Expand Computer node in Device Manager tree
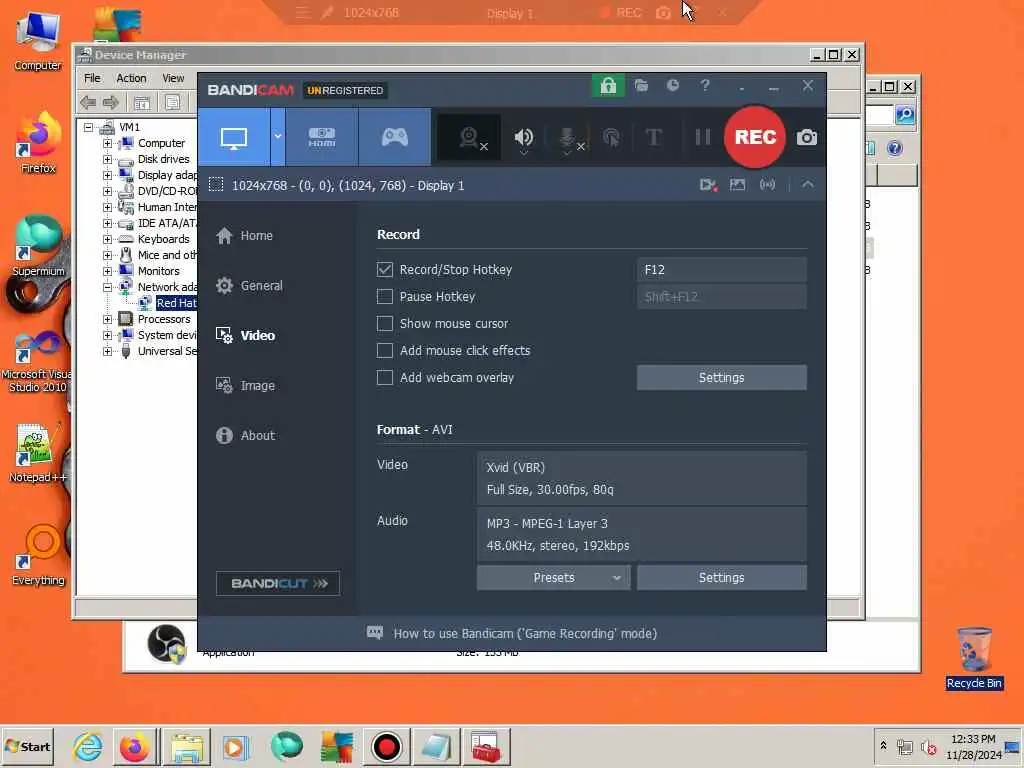Screen dimensions: 1024x768 (x=108, y=143)
